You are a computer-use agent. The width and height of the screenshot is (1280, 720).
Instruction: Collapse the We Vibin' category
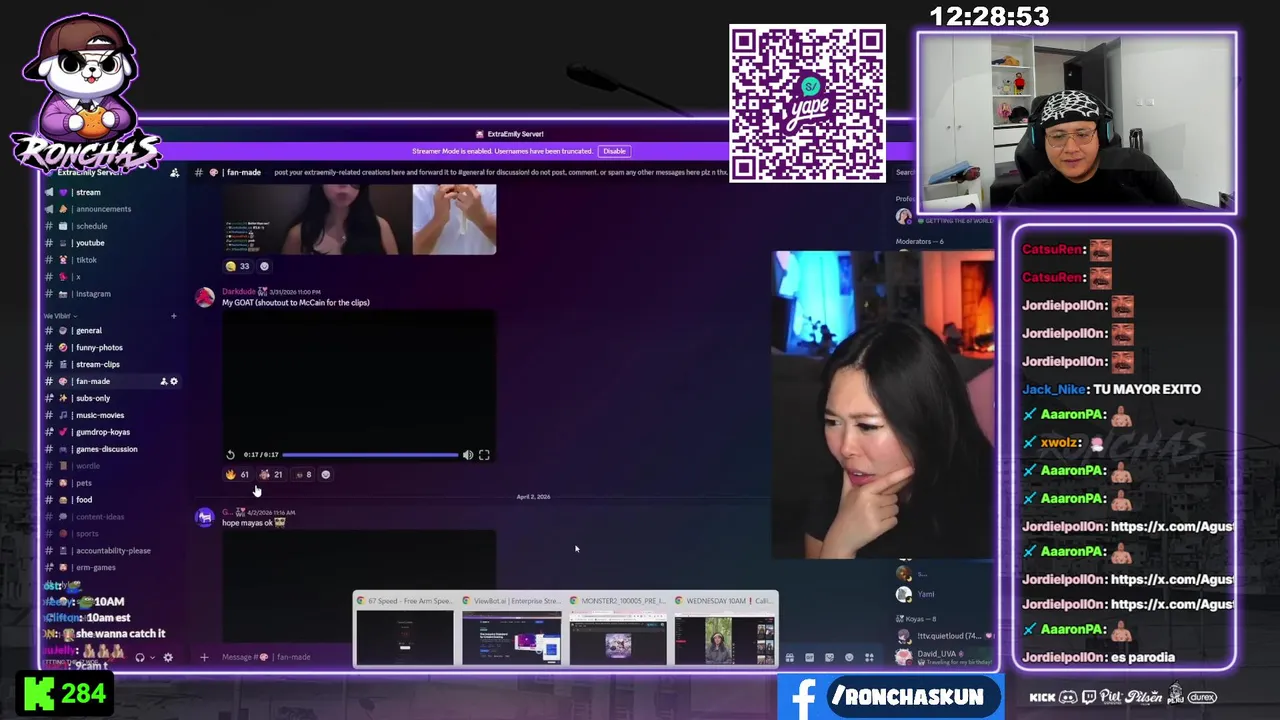pyautogui.click(x=60, y=316)
